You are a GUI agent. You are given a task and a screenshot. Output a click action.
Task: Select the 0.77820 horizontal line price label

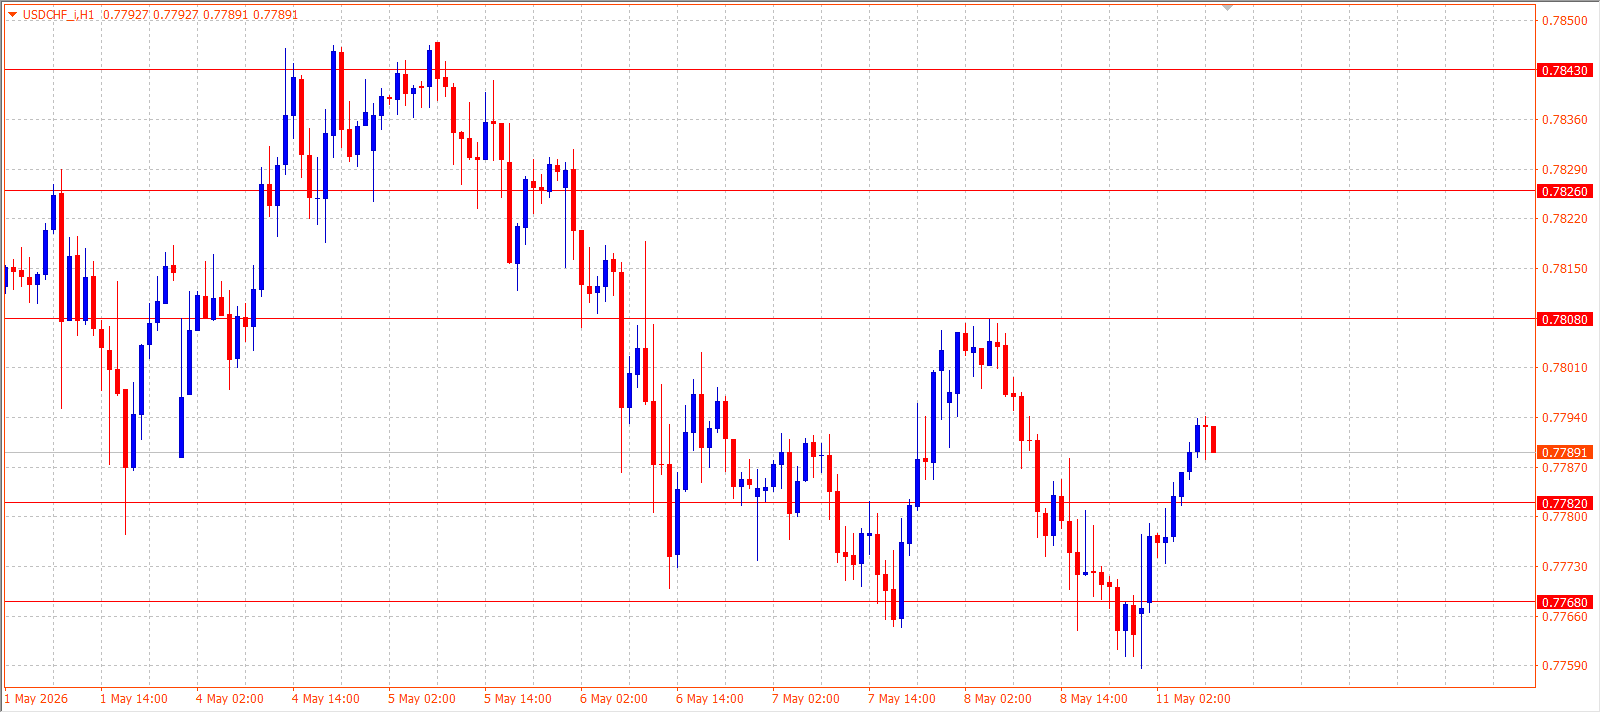coord(1564,504)
